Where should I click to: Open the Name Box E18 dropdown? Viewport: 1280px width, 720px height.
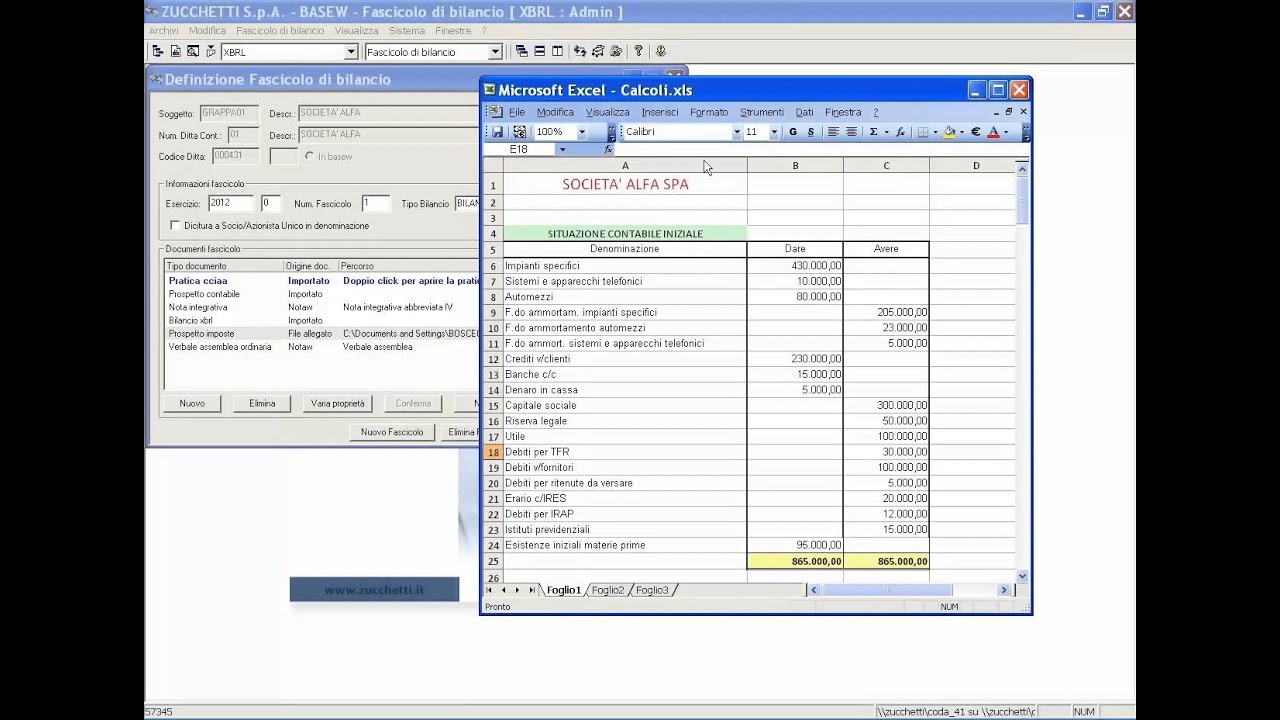562,149
